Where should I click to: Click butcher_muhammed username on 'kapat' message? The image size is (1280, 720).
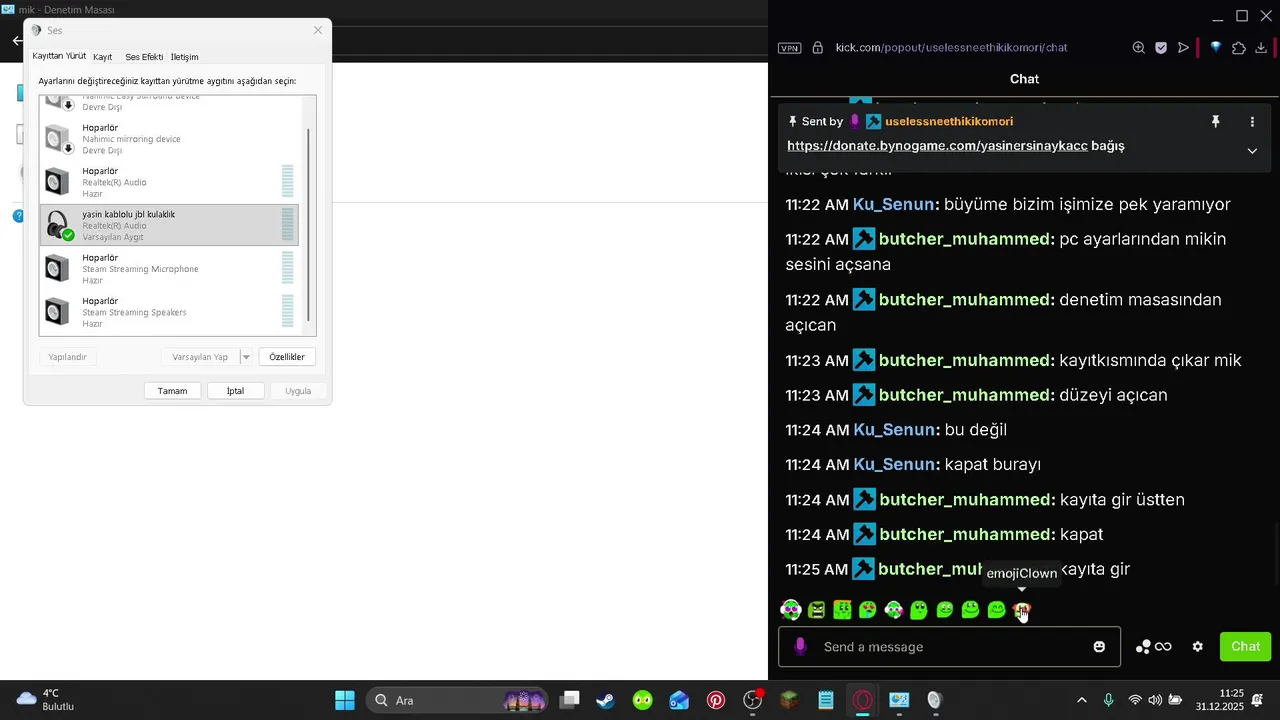tap(966, 535)
